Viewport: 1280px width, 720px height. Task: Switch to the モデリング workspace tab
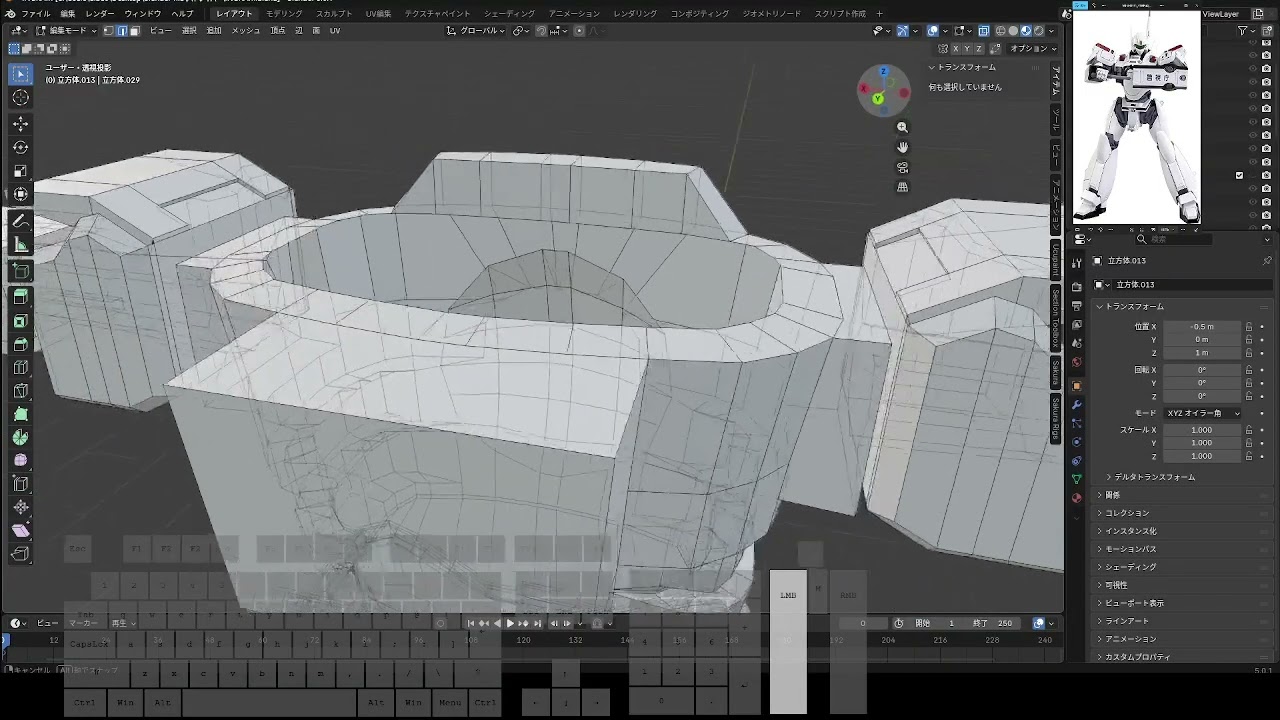click(x=284, y=14)
